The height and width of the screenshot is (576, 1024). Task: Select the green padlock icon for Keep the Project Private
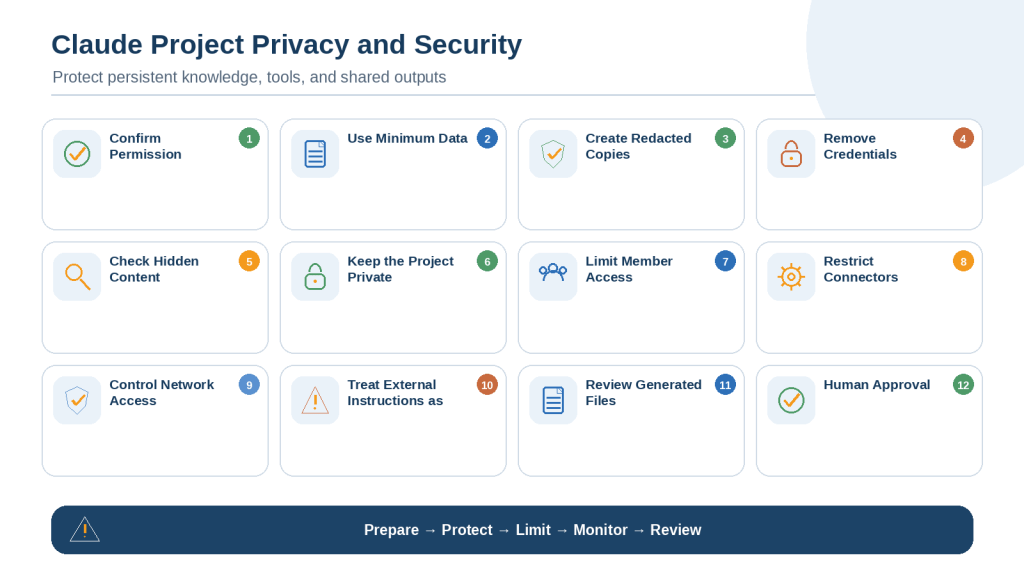pyautogui.click(x=315, y=277)
